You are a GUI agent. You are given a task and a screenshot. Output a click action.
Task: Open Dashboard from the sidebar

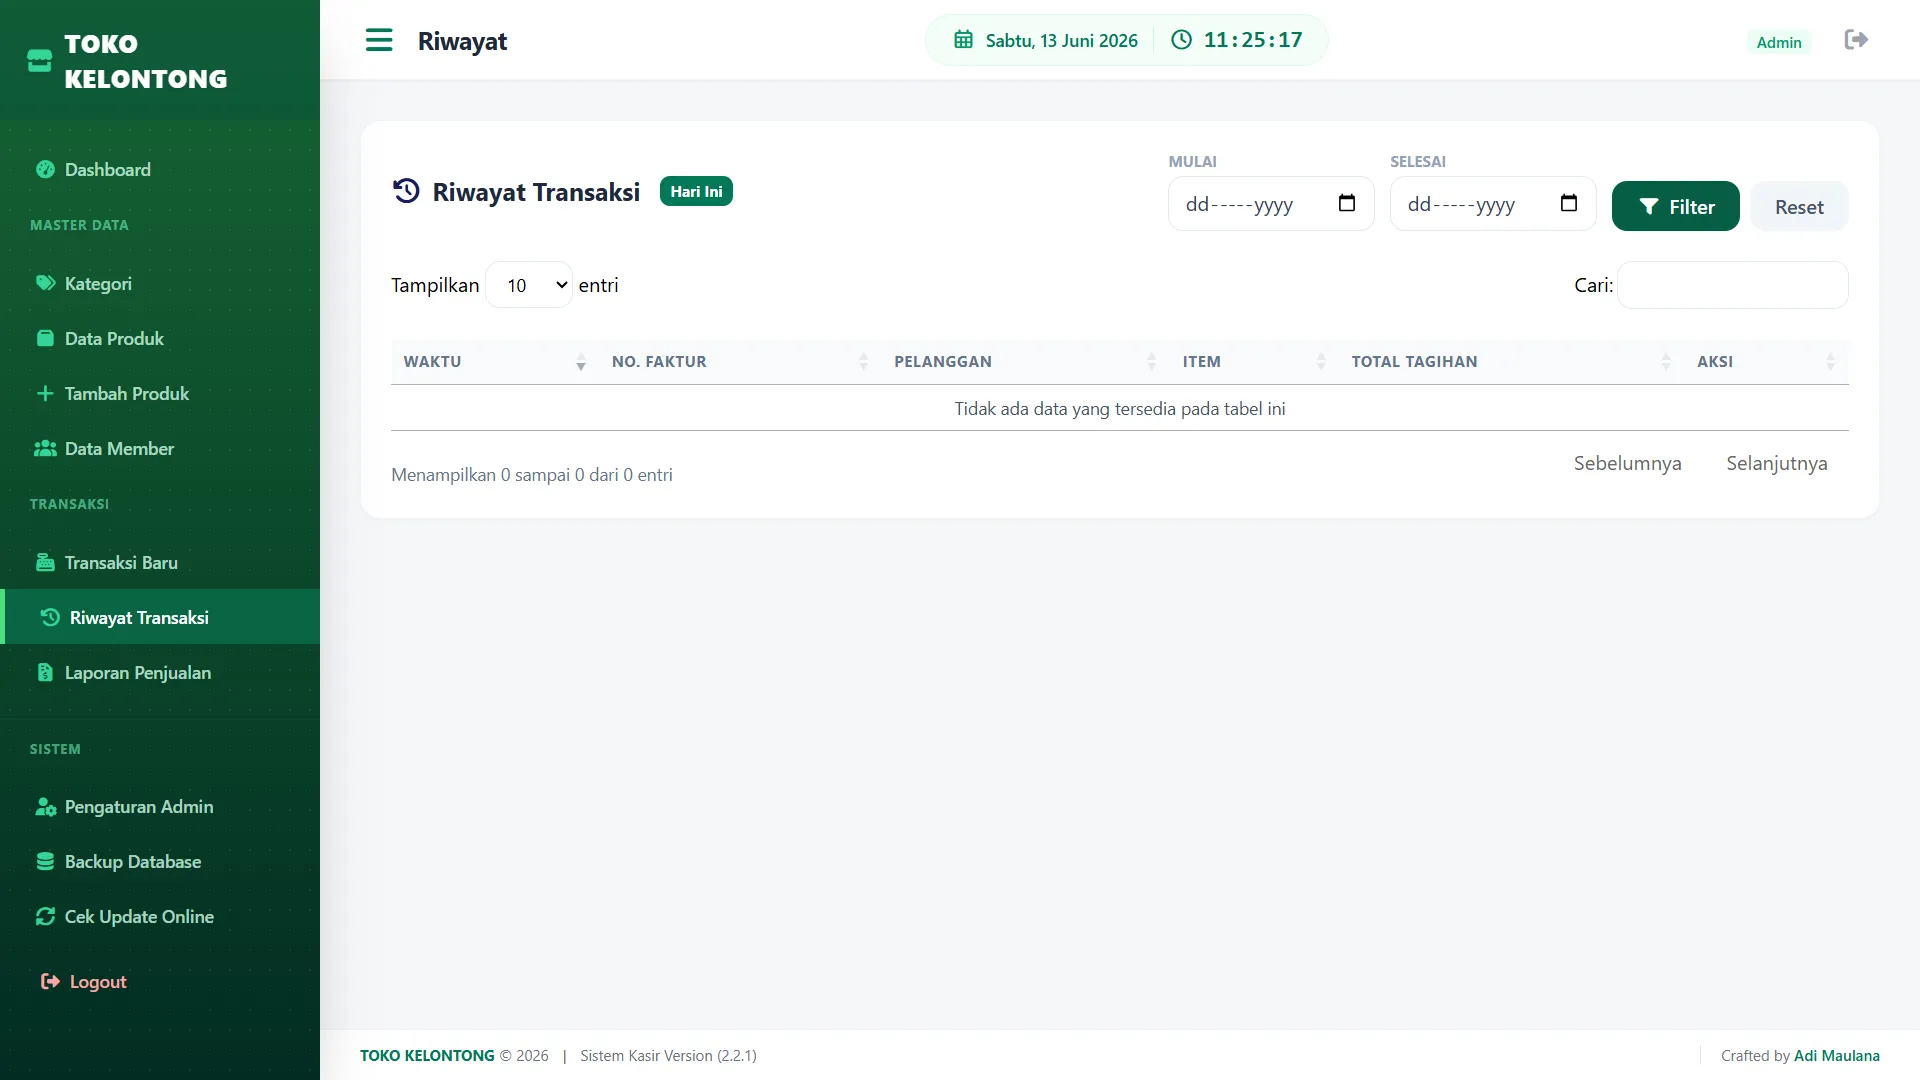160,169
